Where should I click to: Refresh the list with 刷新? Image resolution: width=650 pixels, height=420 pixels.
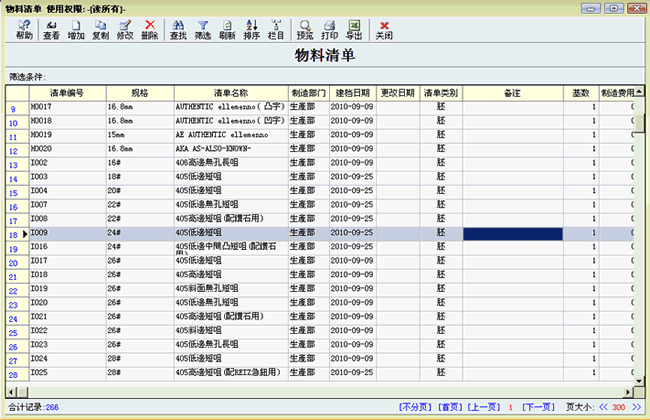pyautogui.click(x=227, y=30)
